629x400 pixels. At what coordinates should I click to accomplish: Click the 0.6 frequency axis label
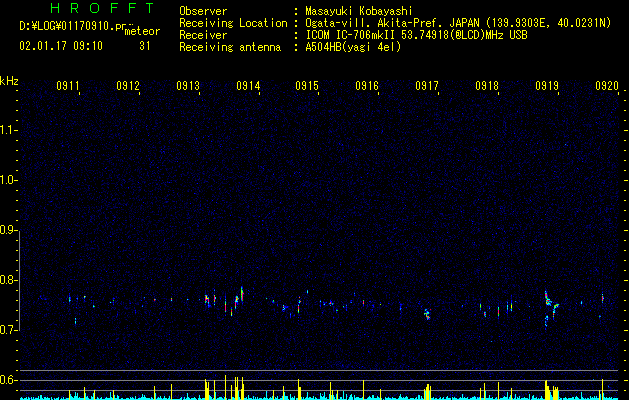[x=8, y=380]
